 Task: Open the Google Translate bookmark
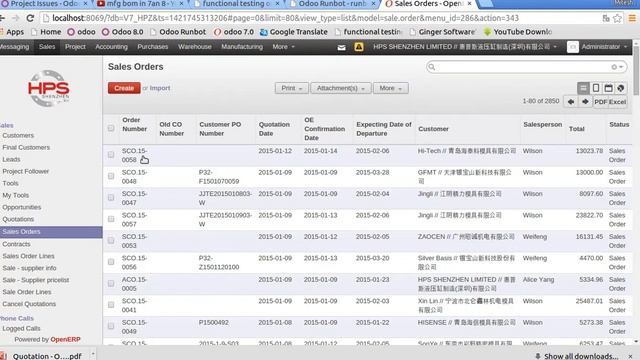[x=293, y=32]
